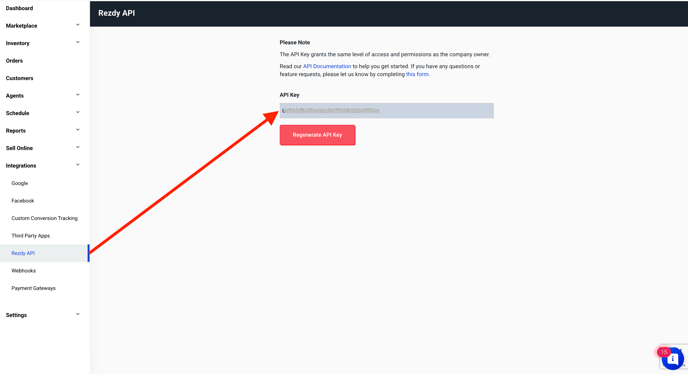Image resolution: width=688 pixels, height=374 pixels.
Task: Select Webhooks under Integrations
Action: [x=23, y=271]
